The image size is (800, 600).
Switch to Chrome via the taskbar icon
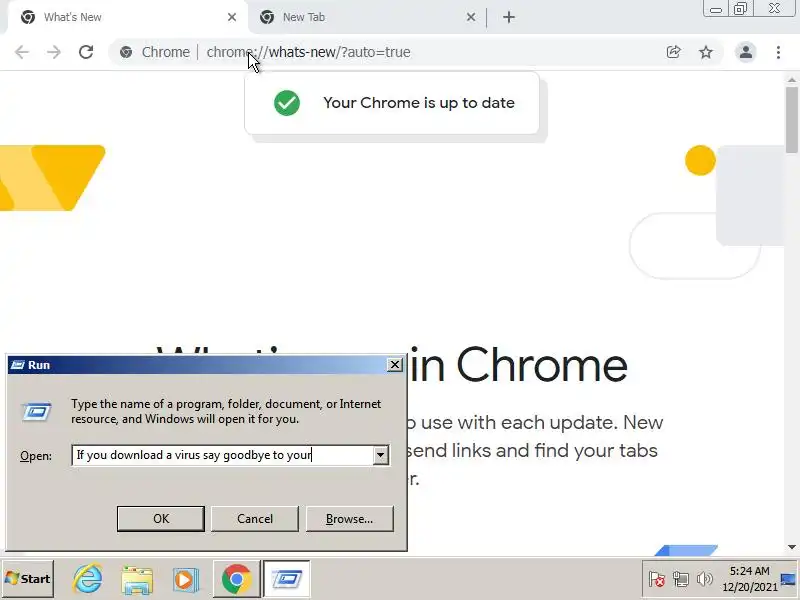[x=236, y=579]
